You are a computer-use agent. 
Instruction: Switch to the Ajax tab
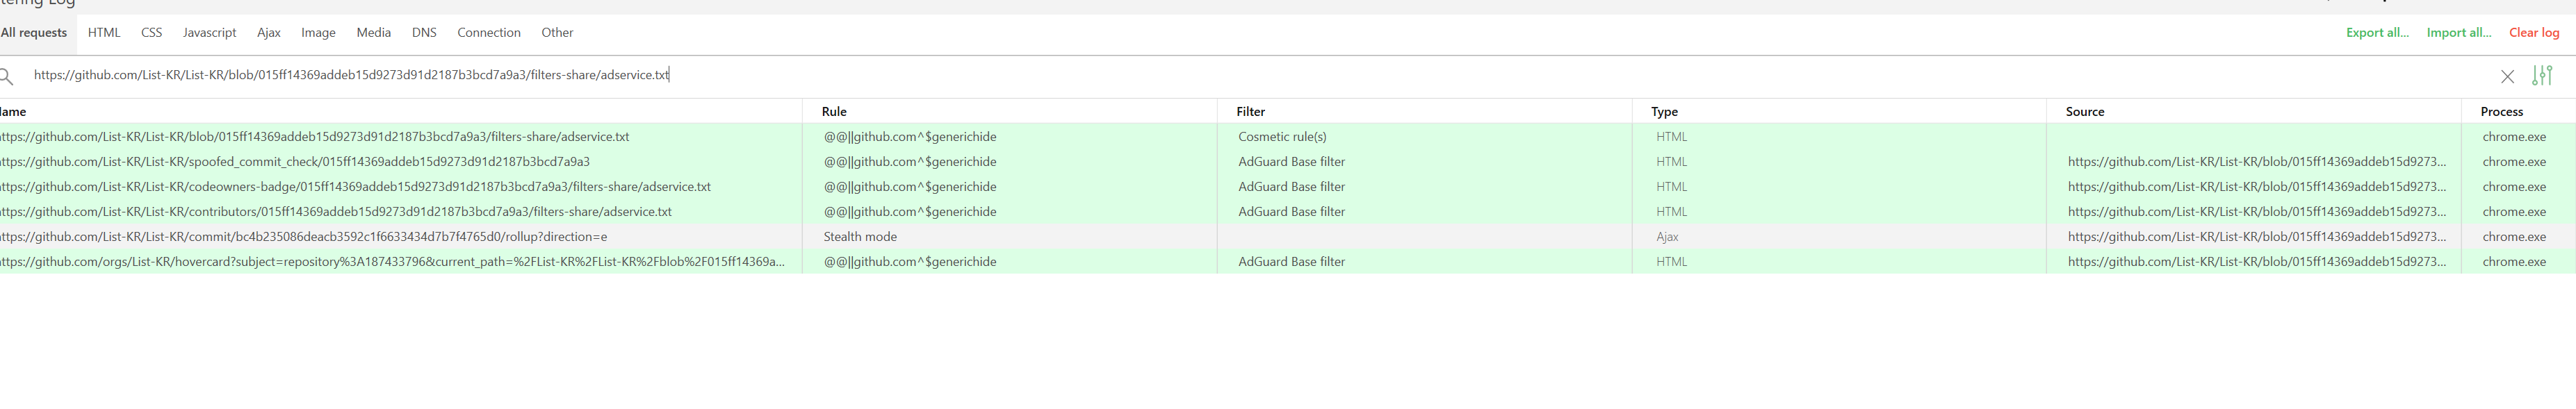click(x=268, y=32)
